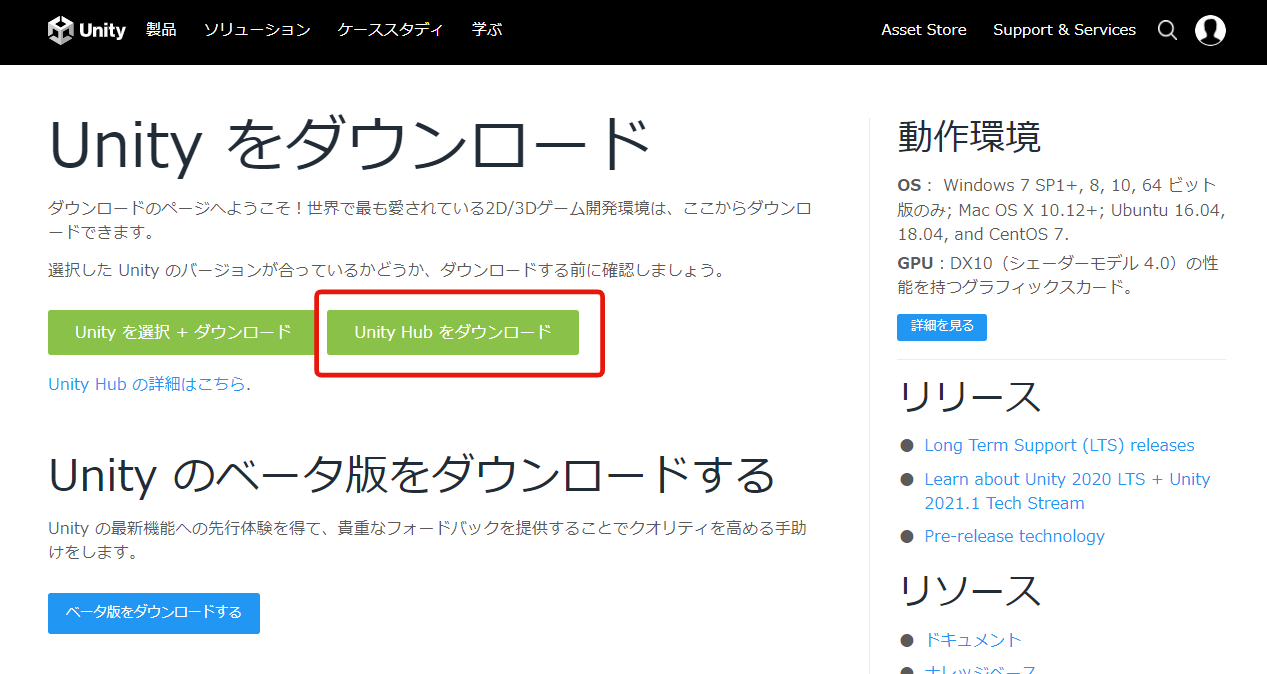Click the ベータ版をダウンロードする button
1267x674 pixels.
153,614
